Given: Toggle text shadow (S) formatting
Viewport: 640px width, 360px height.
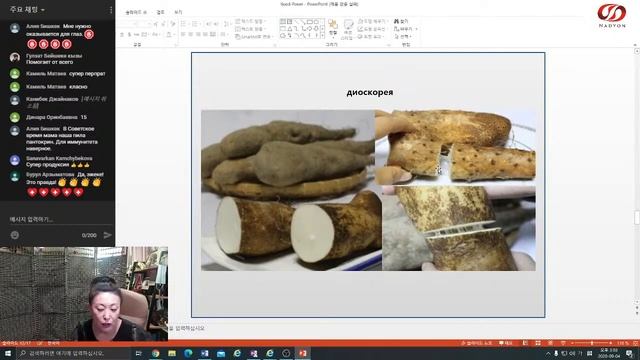Looking at the screenshot, I should pyautogui.click(x=129, y=35).
